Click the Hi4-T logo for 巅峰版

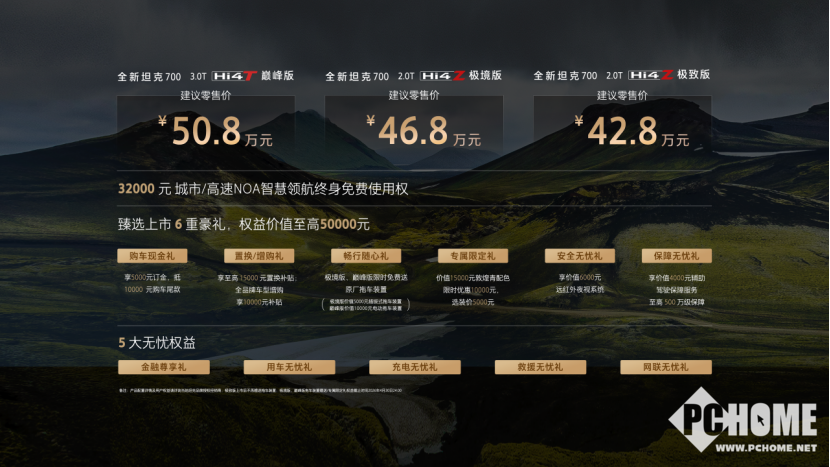(x=237, y=76)
